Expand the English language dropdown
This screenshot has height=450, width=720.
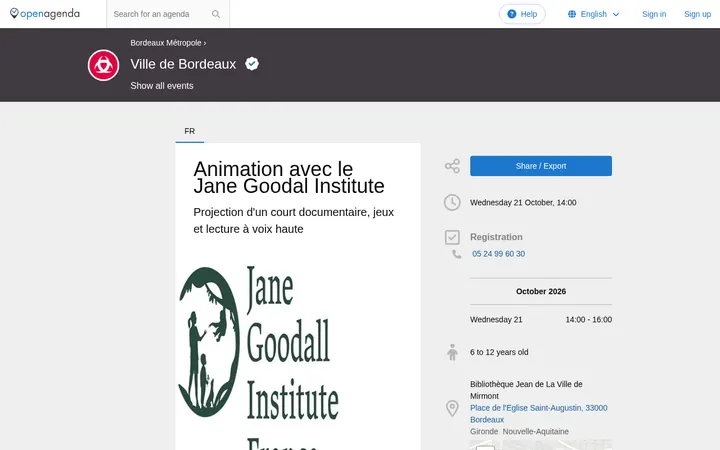594,14
